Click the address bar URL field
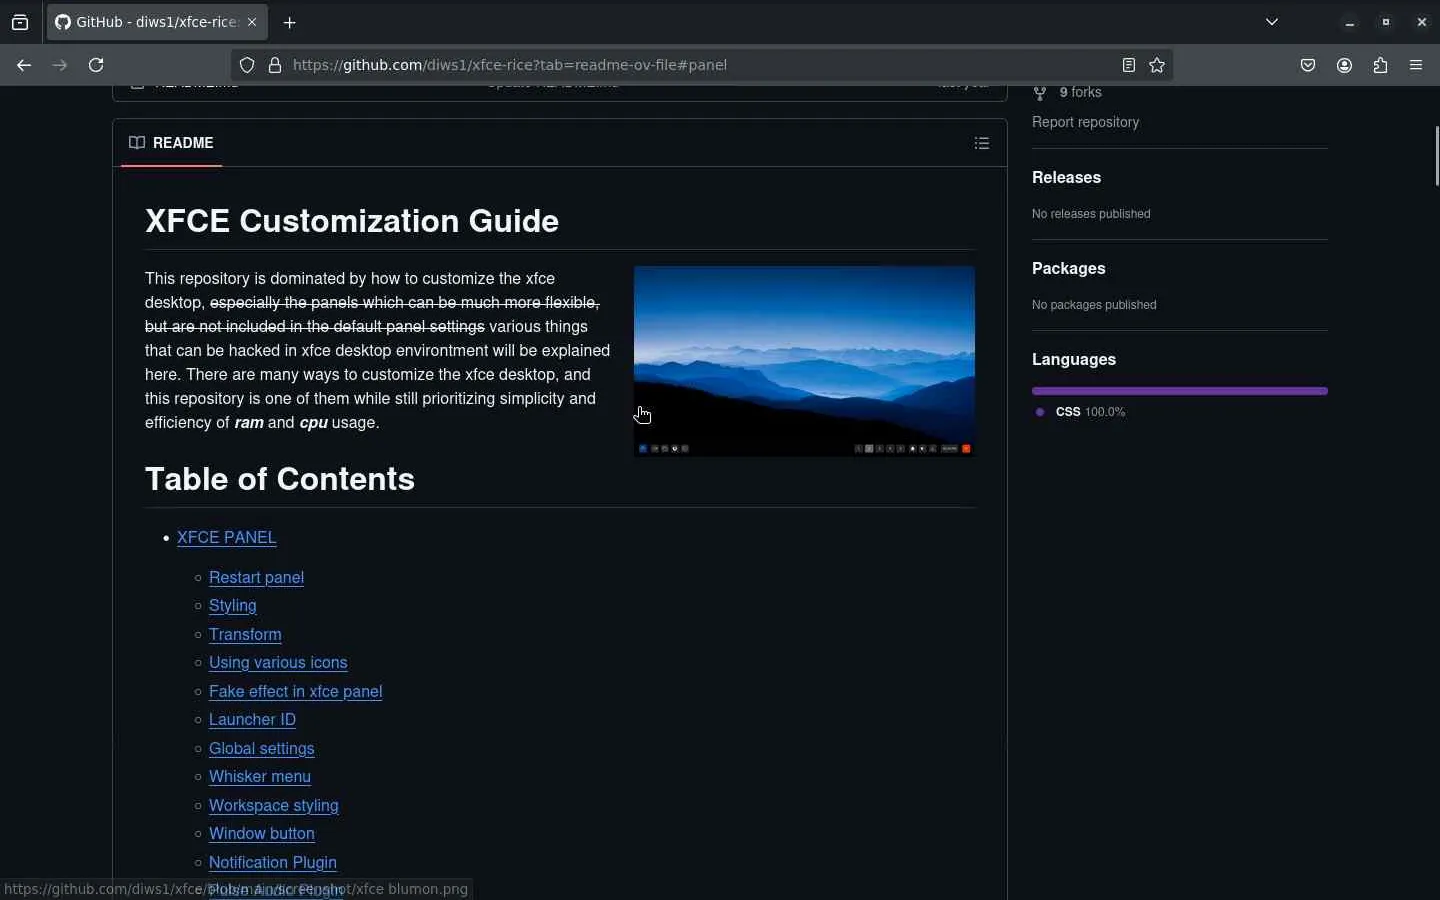 (x=700, y=65)
